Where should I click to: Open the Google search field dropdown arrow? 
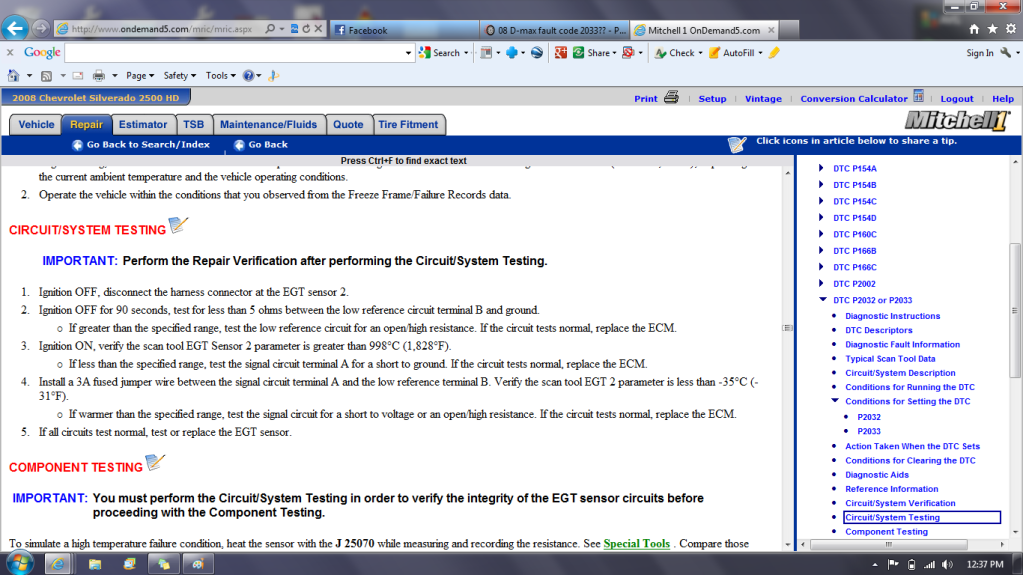point(408,53)
